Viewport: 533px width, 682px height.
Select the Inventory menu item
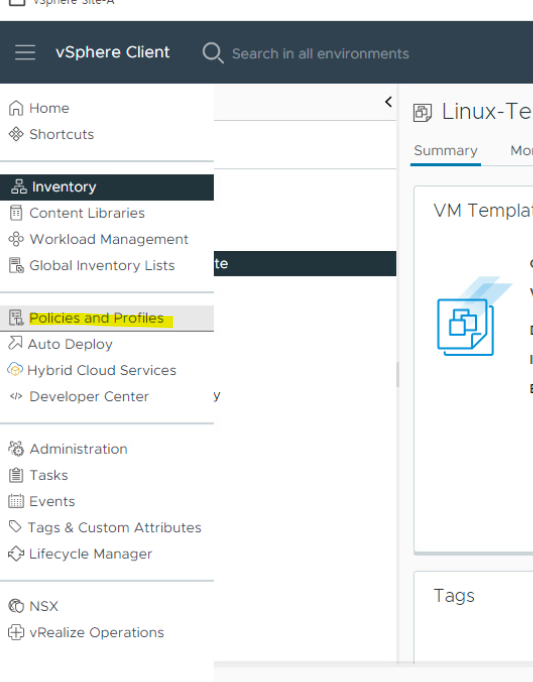[x=107, y=187]
